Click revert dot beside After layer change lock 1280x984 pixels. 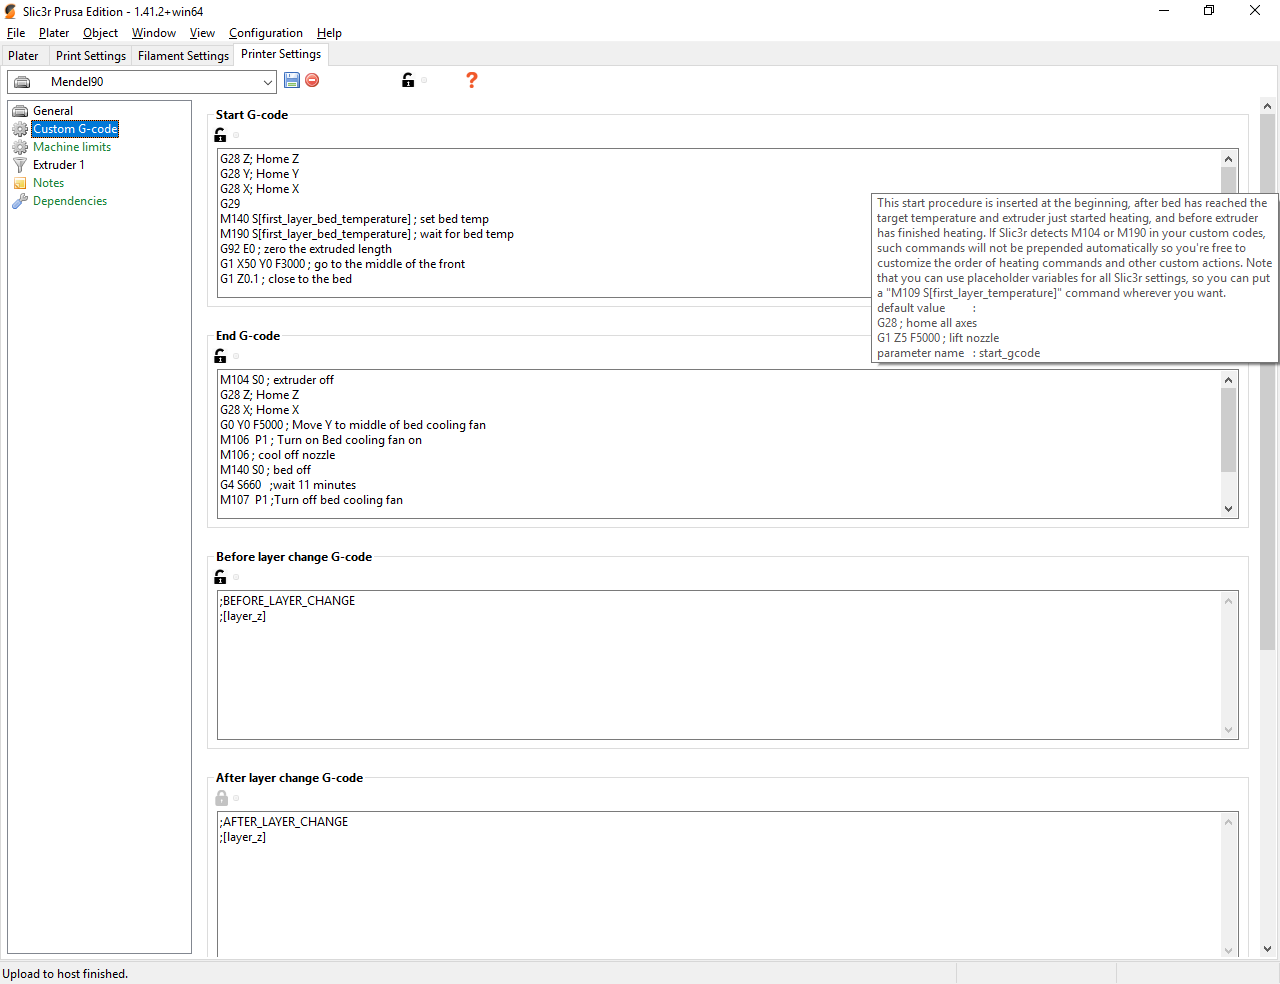(236, 799)
